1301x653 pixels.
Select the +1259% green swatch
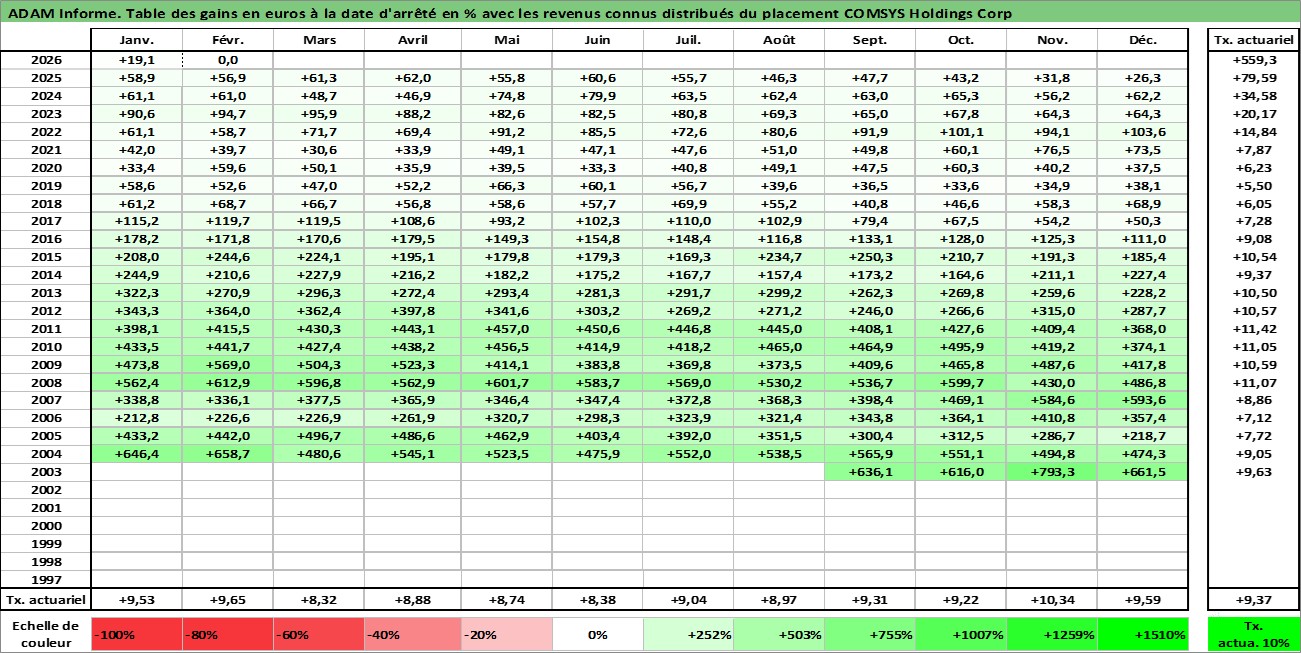[x=1051, y=634]
